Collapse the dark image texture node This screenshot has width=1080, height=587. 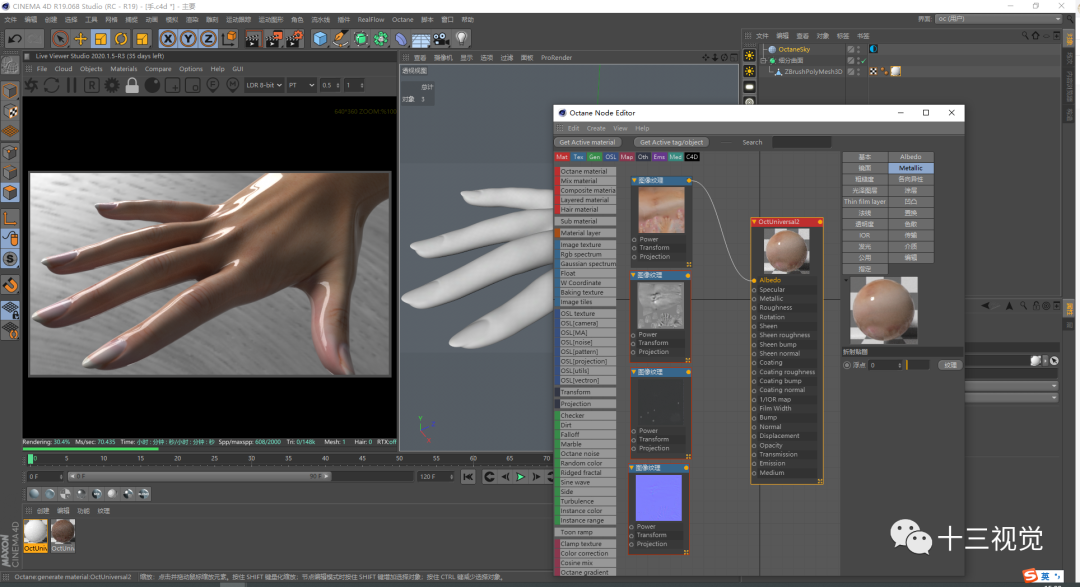click(x=633, y=372)
